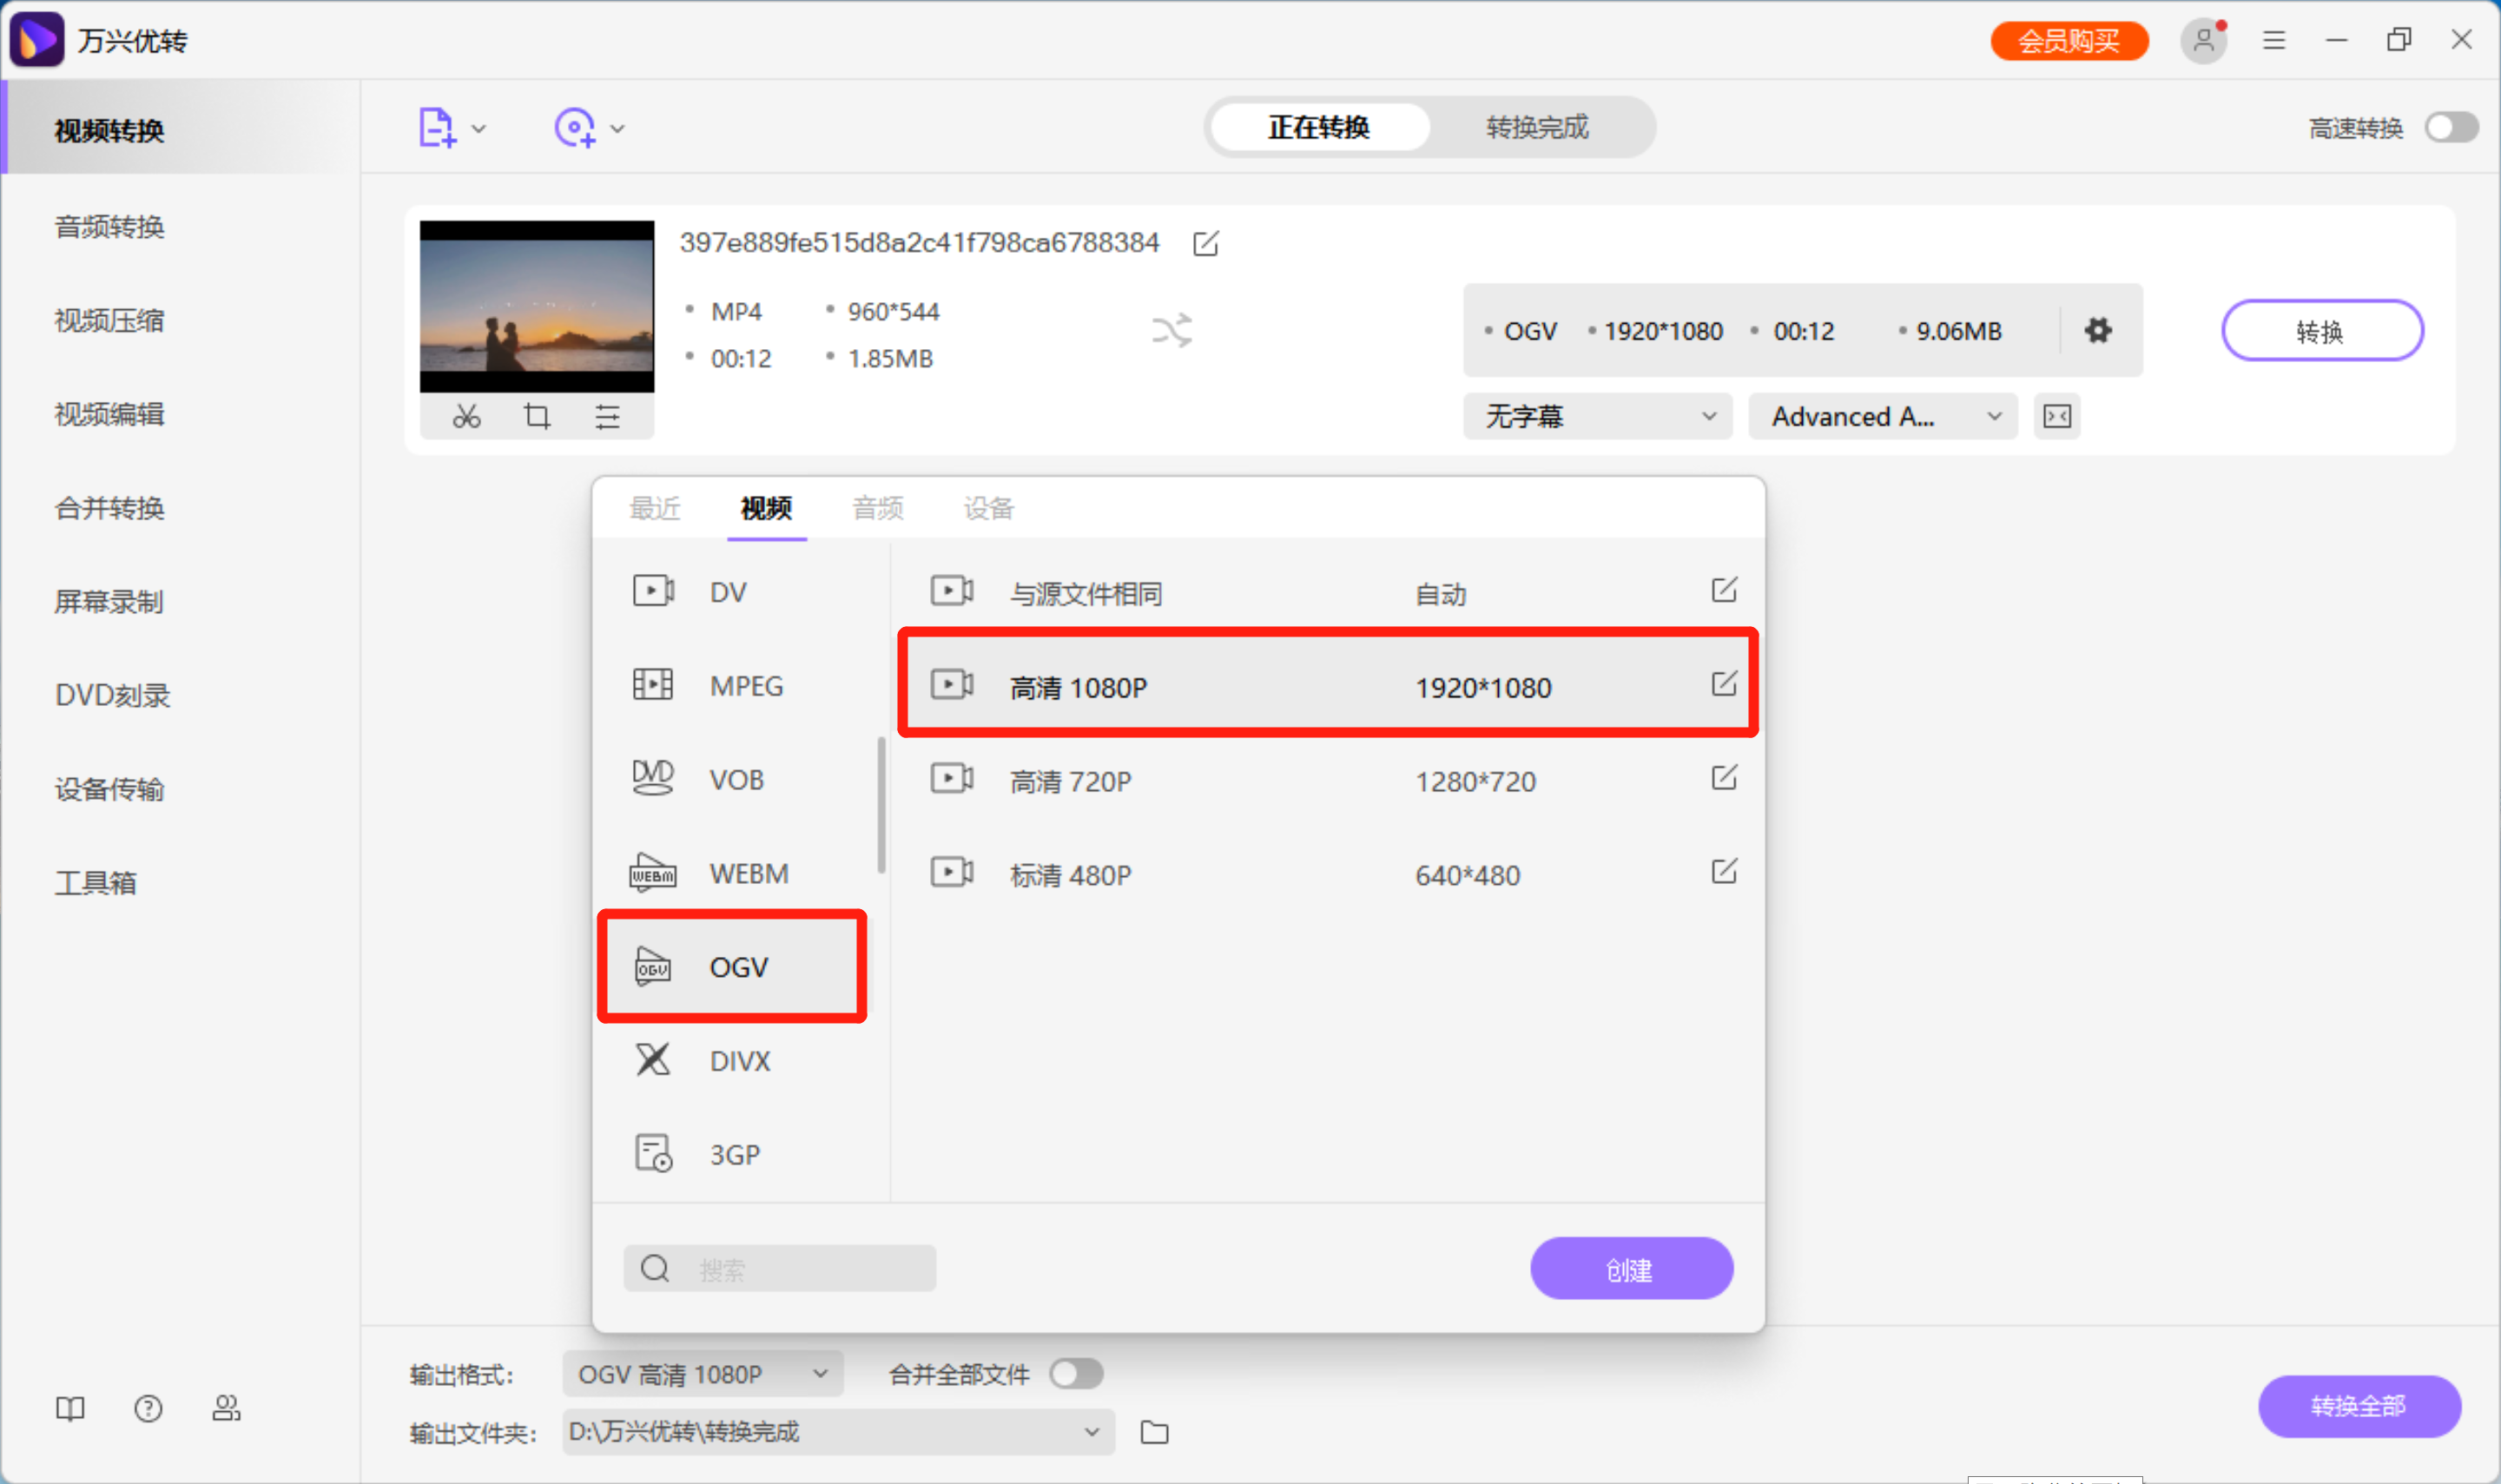The width and height of the screenshot is (2501, 1484).
Task: Open the user guide book icon at bottom left
Action: 69,1408
